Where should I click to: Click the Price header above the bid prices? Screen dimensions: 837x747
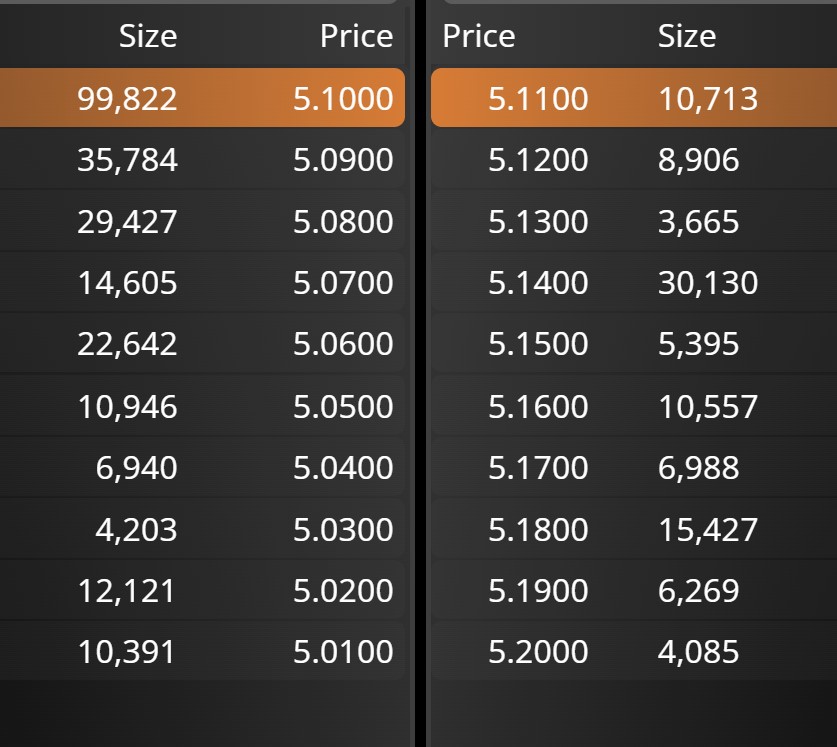pyautogui.click(x=356, y=36)
